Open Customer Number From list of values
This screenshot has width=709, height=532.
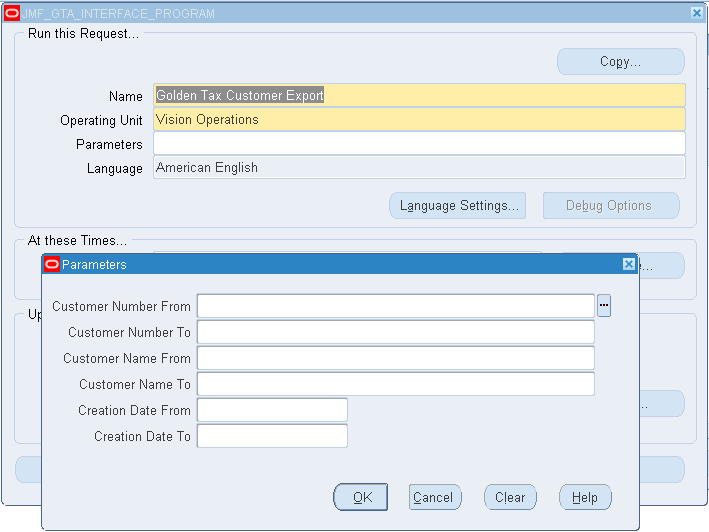point(604,306)
